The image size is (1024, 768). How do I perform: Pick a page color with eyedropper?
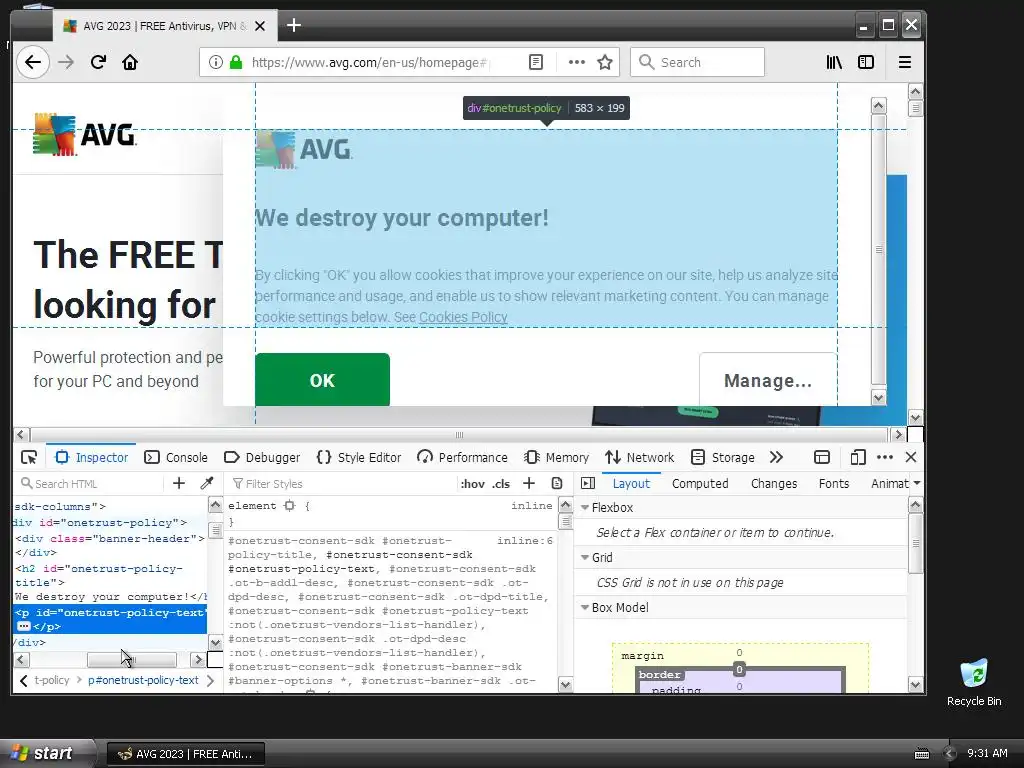click(207, 483)
